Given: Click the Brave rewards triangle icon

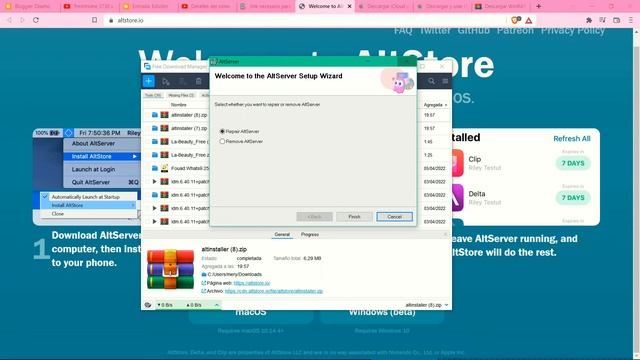Looking at the screenshot, I should (529, 20).
